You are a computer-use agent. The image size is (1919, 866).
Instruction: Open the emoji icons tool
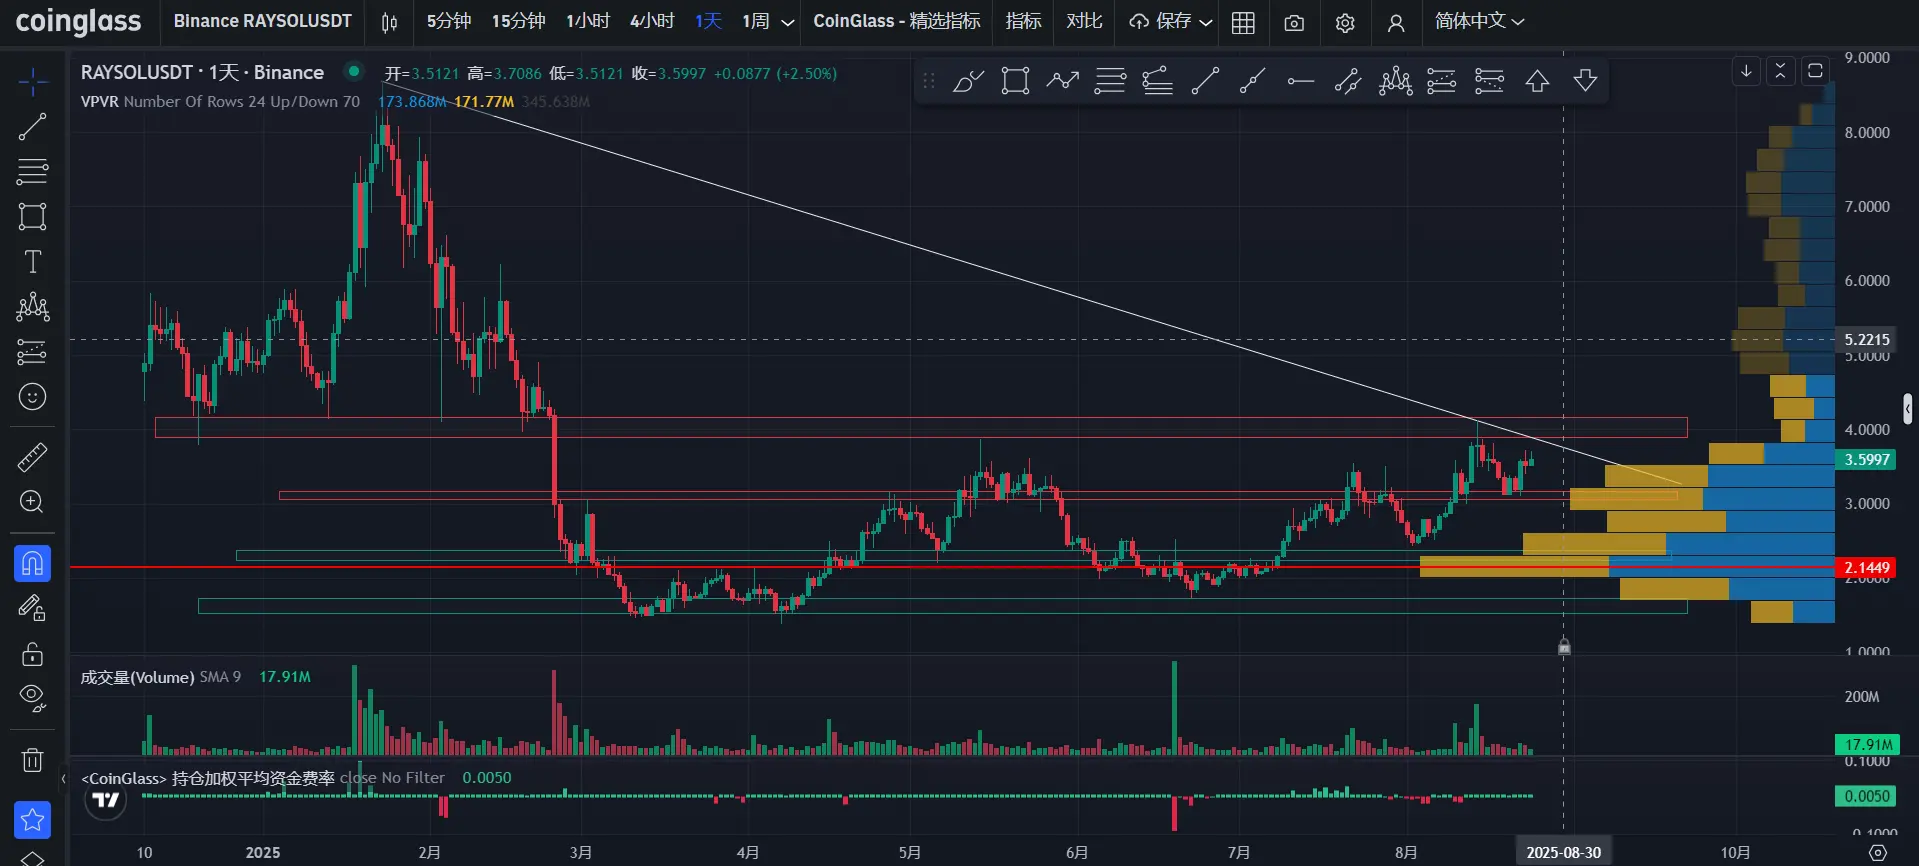[32, 397]
